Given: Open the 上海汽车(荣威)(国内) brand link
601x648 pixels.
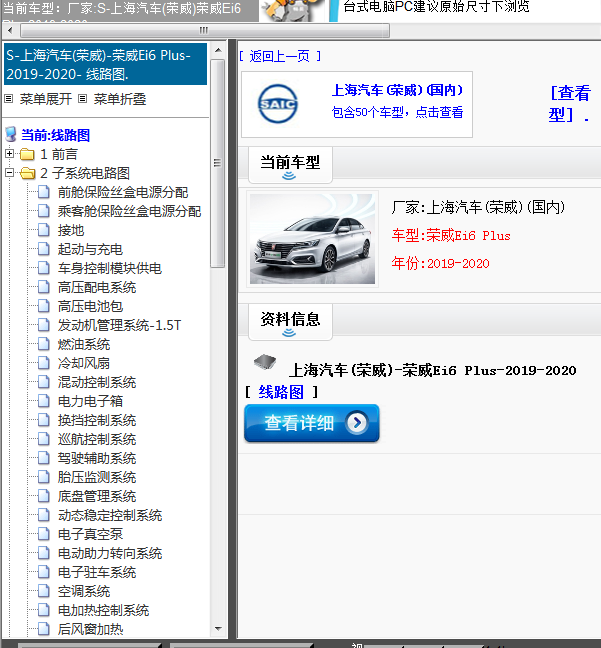Looking at the screenshot, I should pos(397,90).
